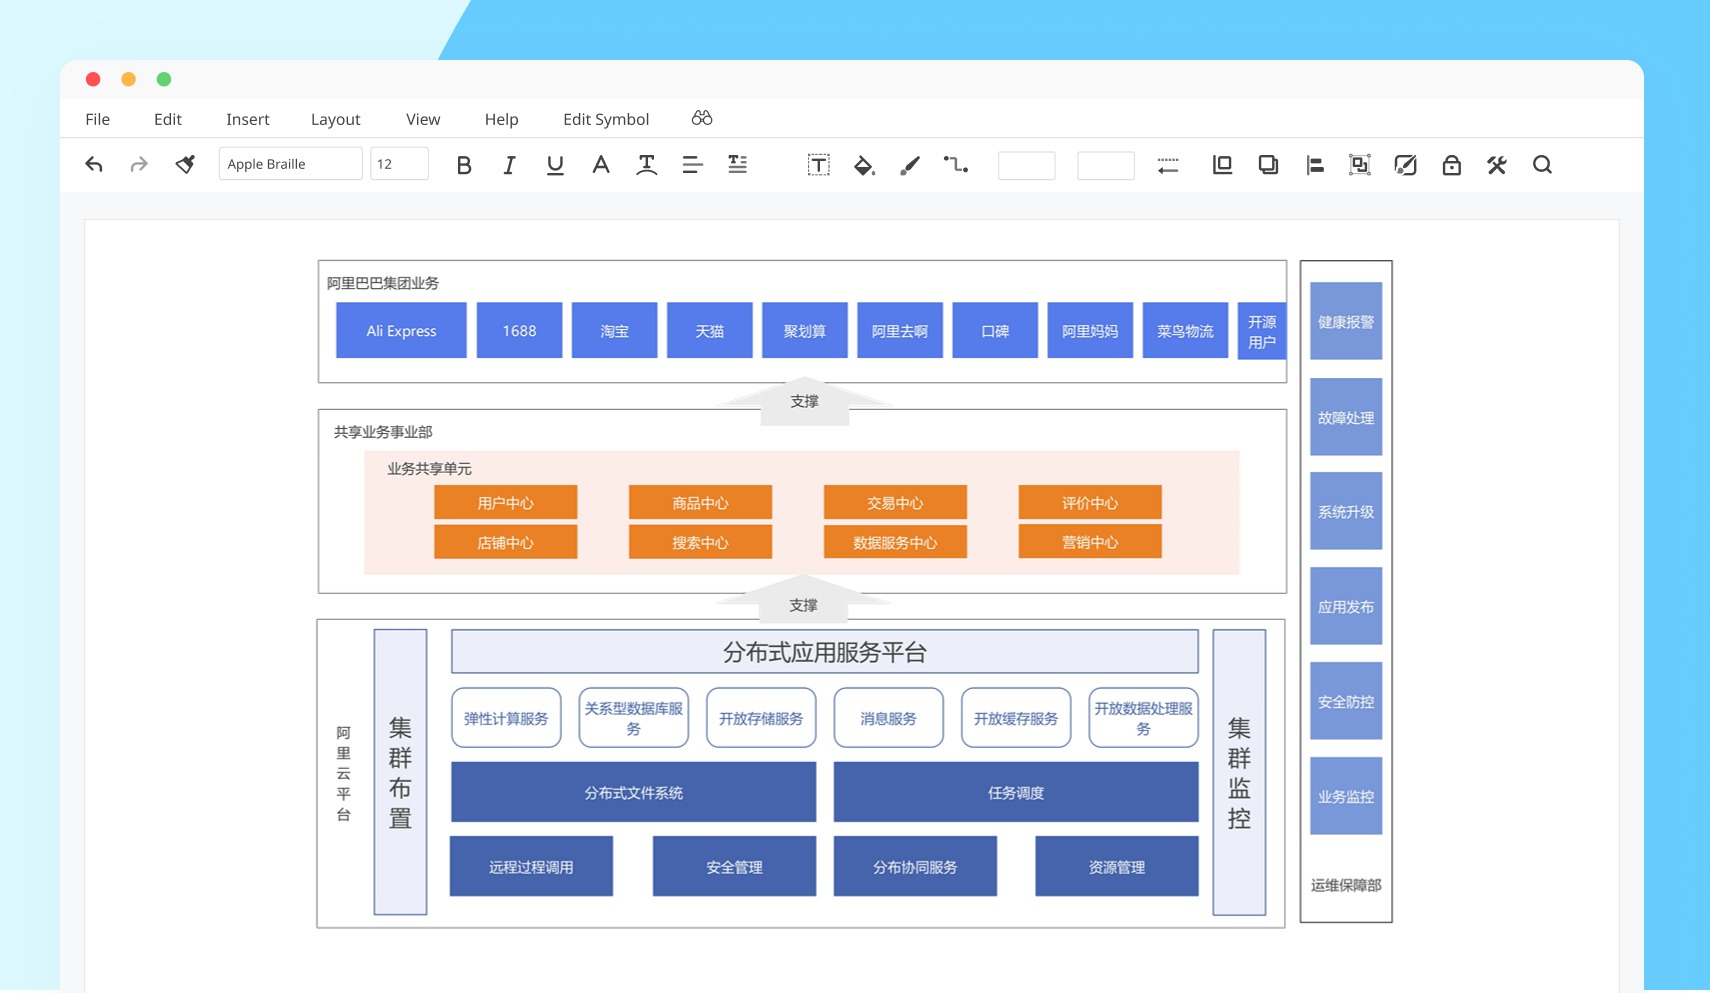Select the Text box tool
The height and width of the screenshot is (993, 1710).
(818, 165)
